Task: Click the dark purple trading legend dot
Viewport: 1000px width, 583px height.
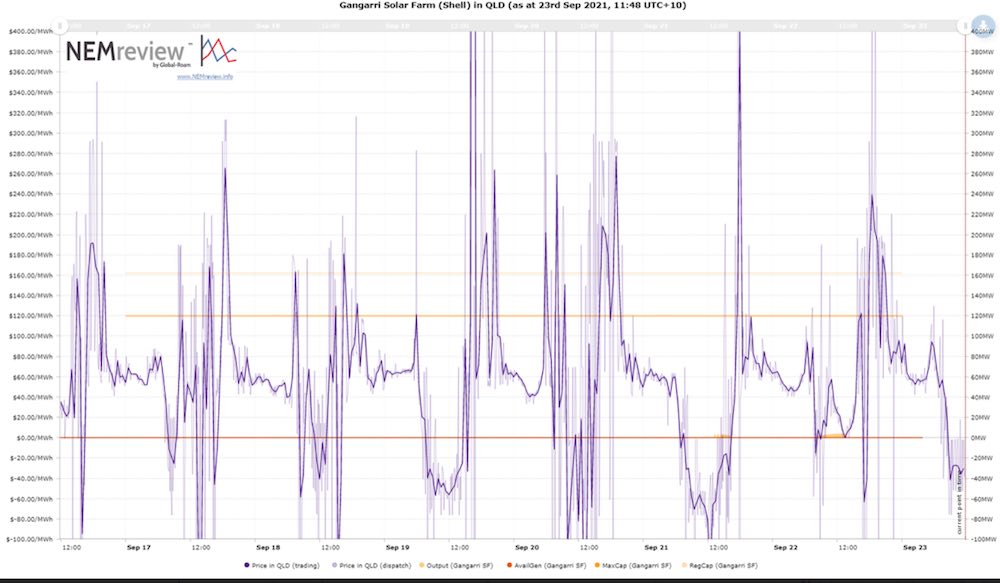Action: 247,566
